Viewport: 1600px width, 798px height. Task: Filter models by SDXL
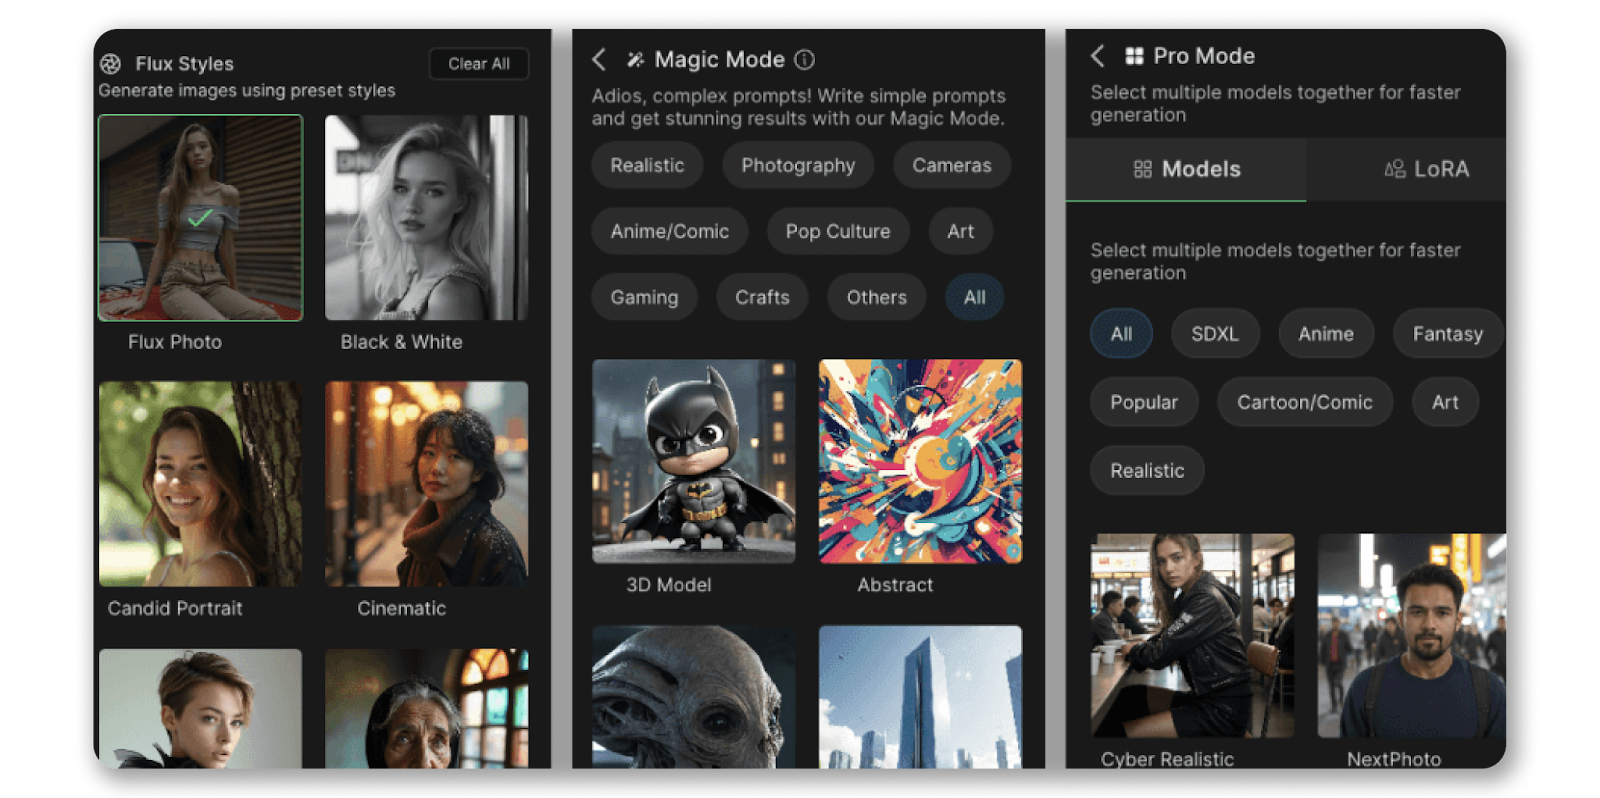pos(1215,334)
